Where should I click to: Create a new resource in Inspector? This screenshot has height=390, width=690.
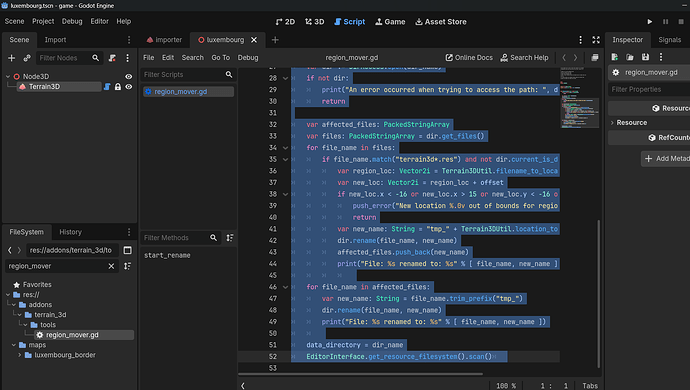[x=615, y=57]
